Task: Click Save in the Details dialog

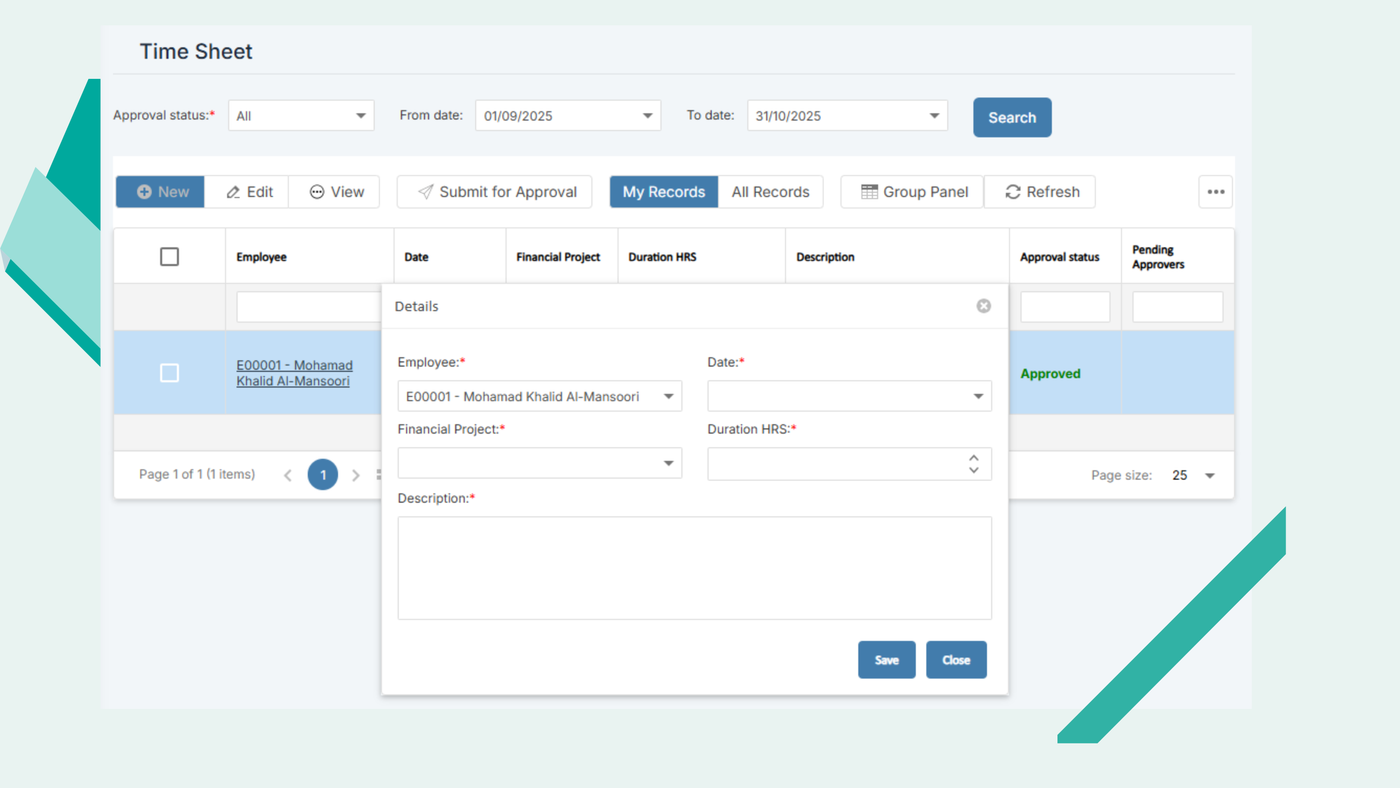Action: 886,660
